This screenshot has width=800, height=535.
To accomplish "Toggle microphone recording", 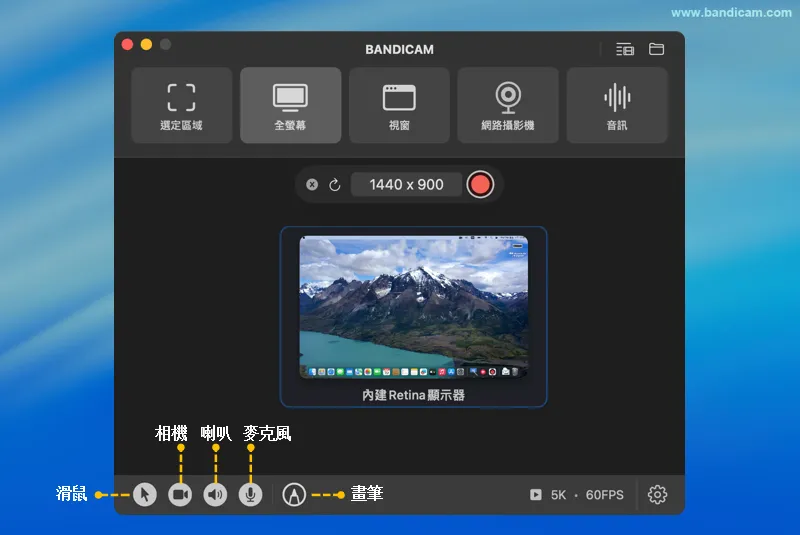I will coord(251,494).
